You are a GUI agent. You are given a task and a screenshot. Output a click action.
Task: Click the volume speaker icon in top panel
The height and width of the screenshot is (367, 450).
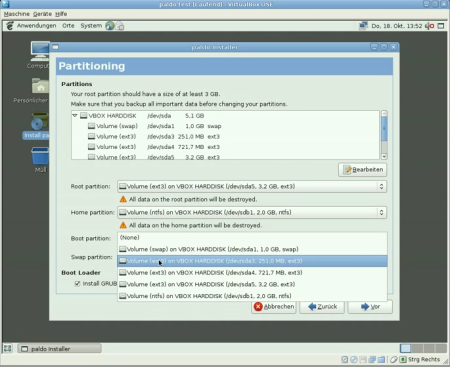point(430,26)
